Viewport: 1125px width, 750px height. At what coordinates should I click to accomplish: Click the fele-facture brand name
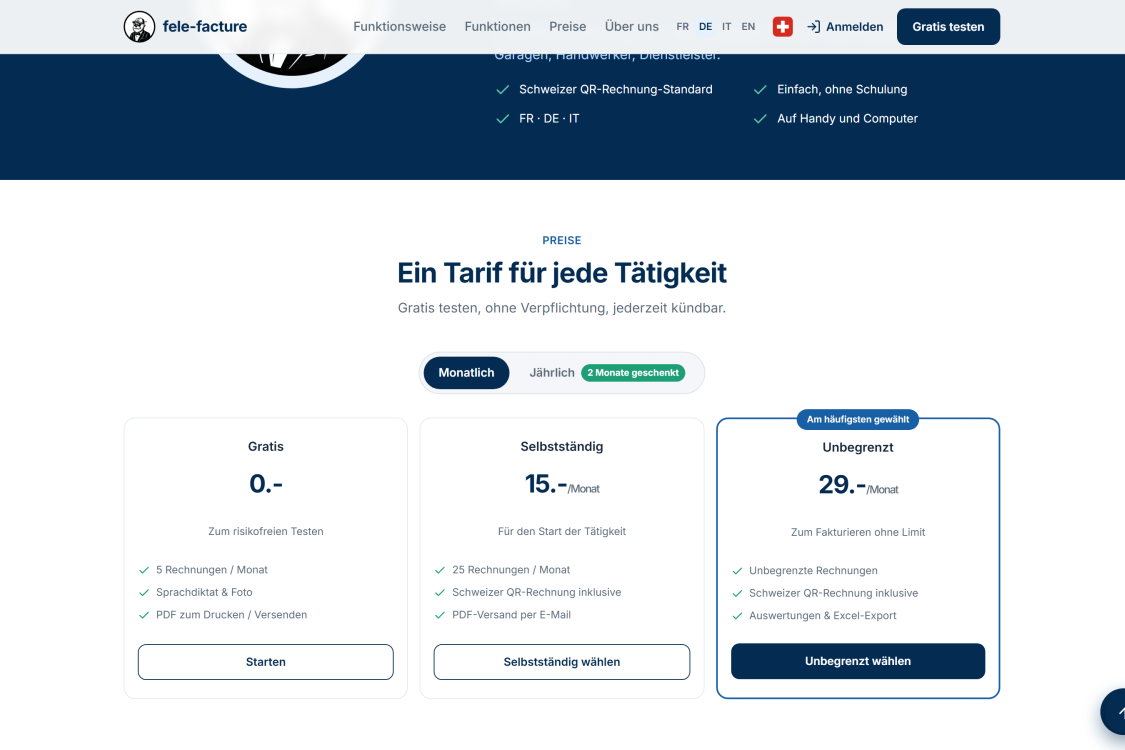coord(204,27)
